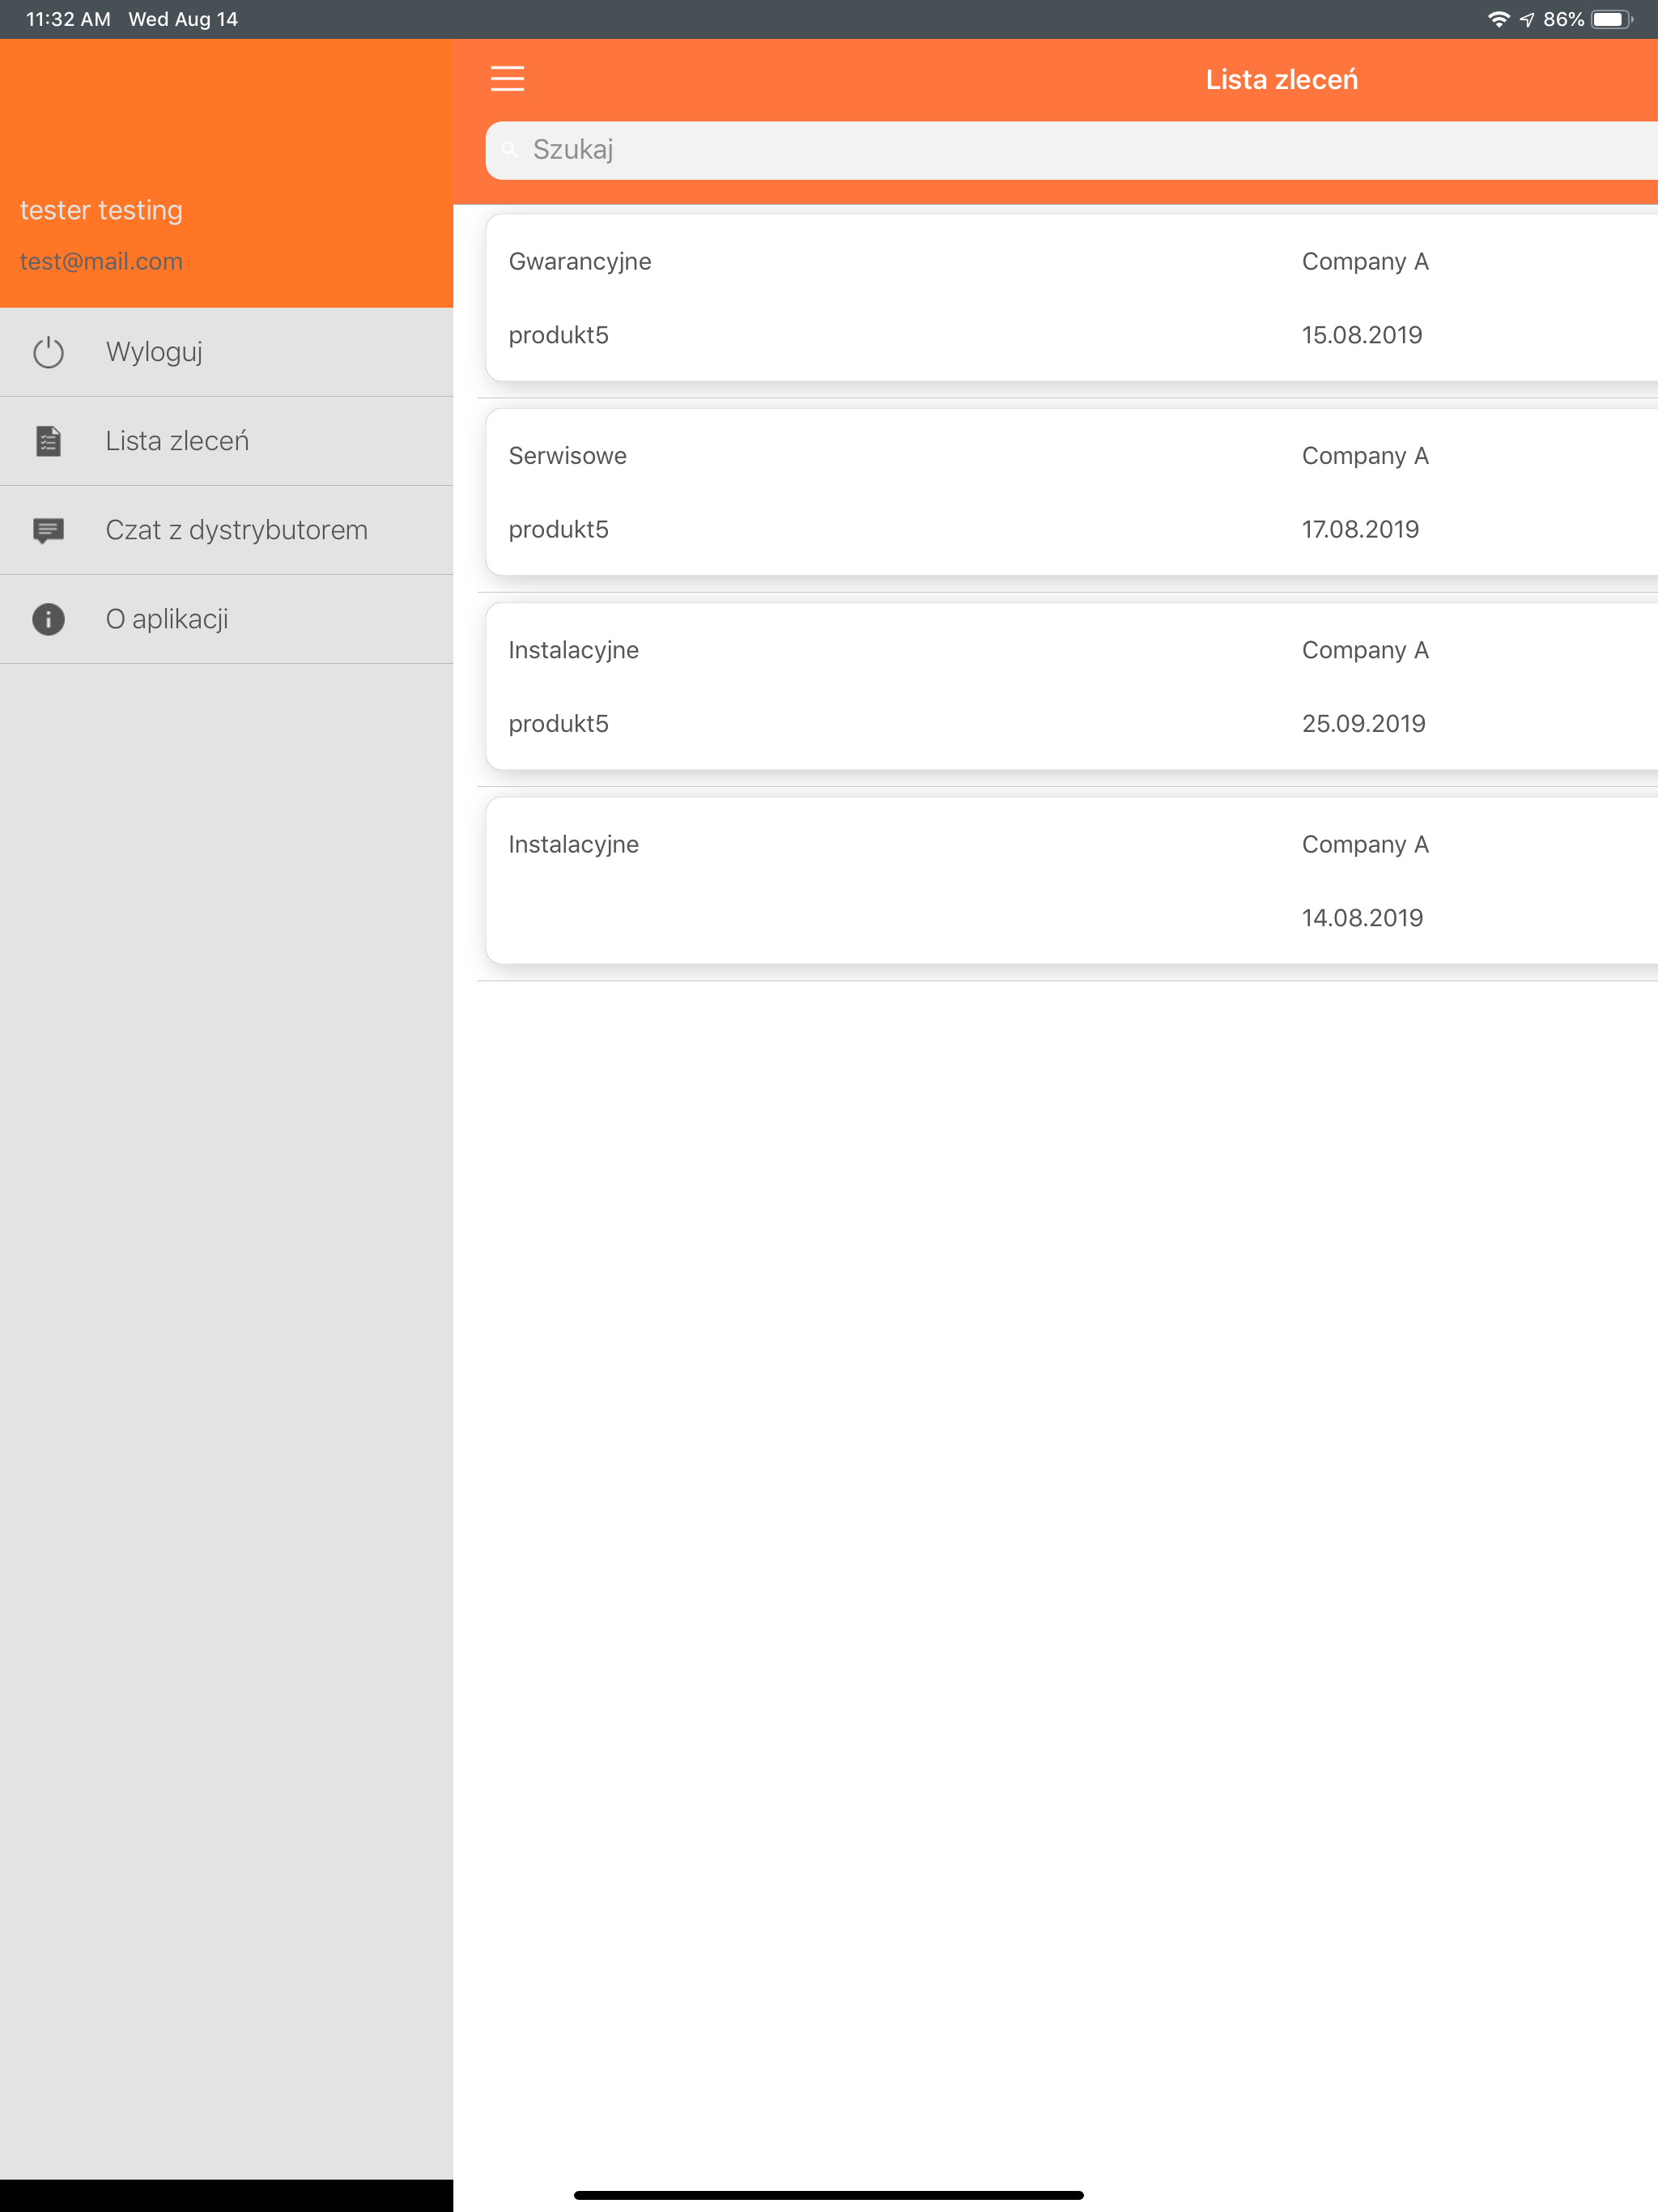1658x2212 pixels.
Task: Tap the battery indicator icon
Action: 1612,19
